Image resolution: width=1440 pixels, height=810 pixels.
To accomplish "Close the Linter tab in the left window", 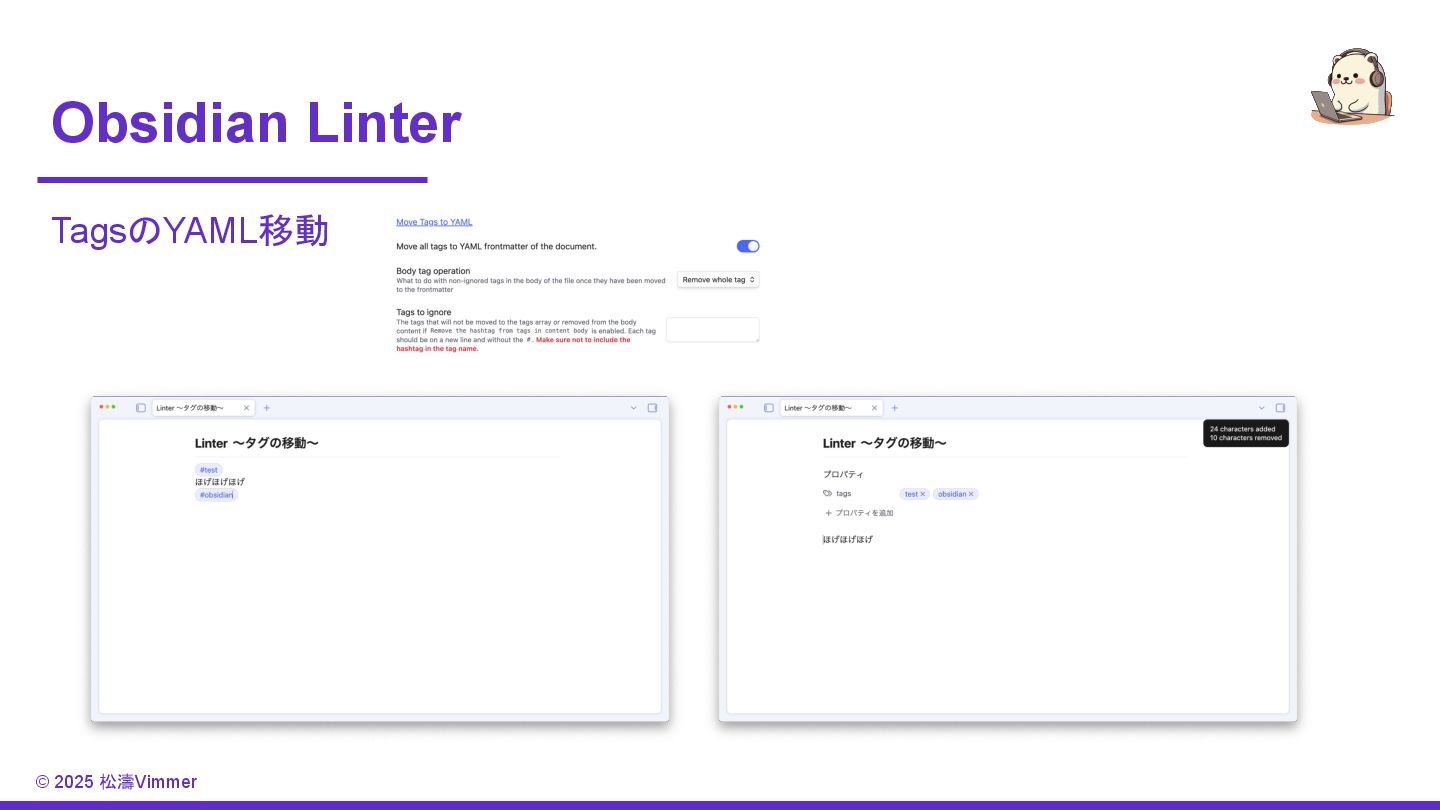I will (x=246, y=408).
